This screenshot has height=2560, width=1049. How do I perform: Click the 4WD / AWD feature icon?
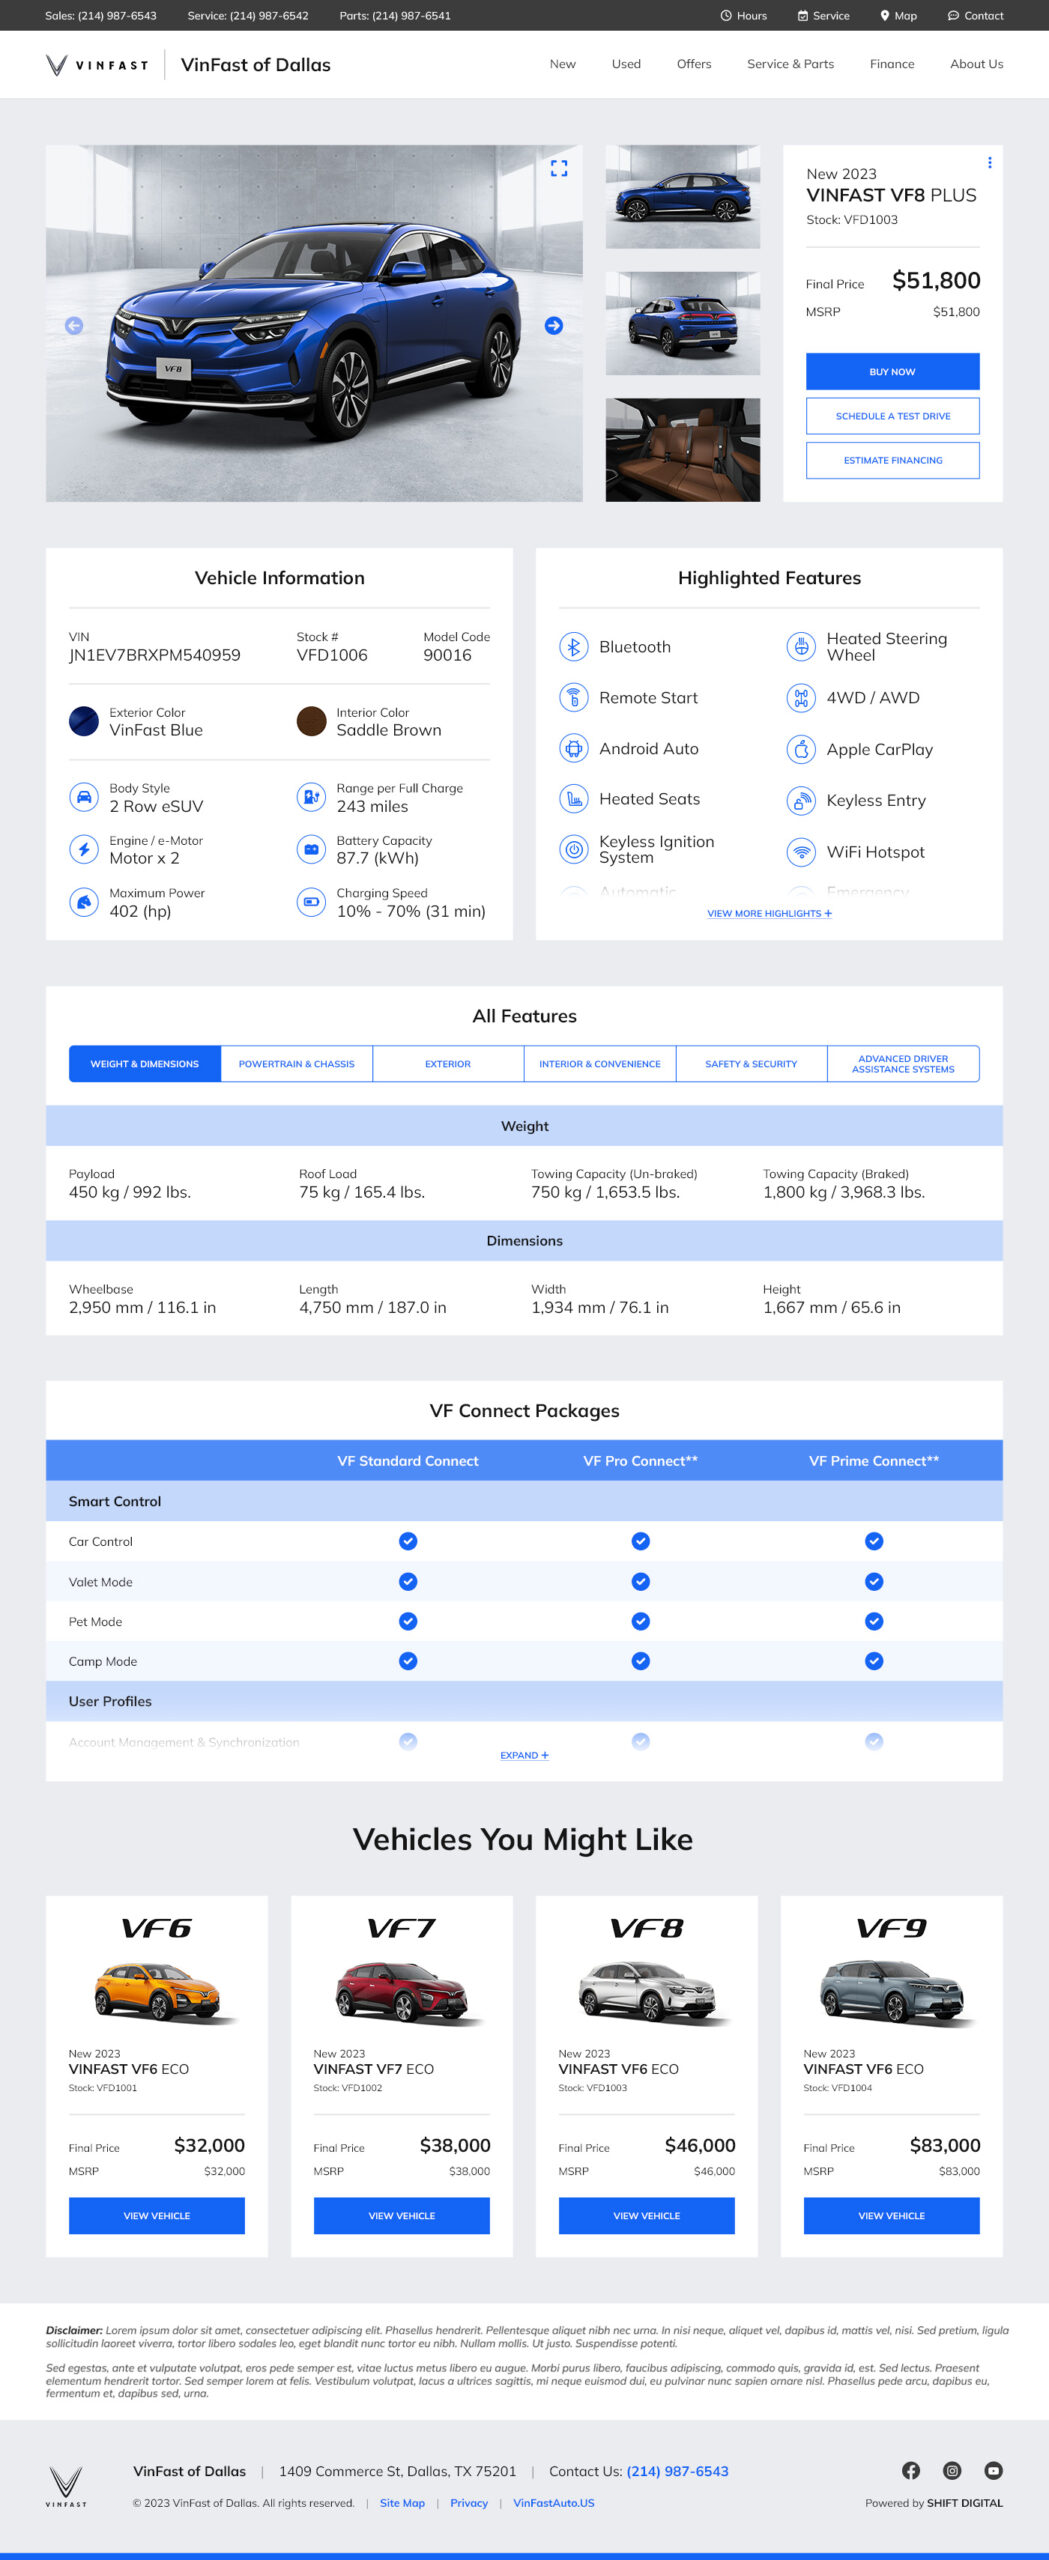point(801,698)
